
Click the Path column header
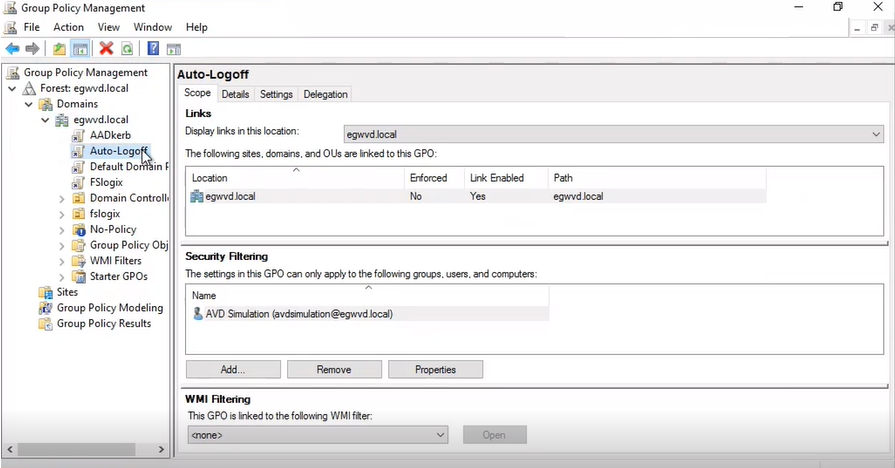point(657,178)
